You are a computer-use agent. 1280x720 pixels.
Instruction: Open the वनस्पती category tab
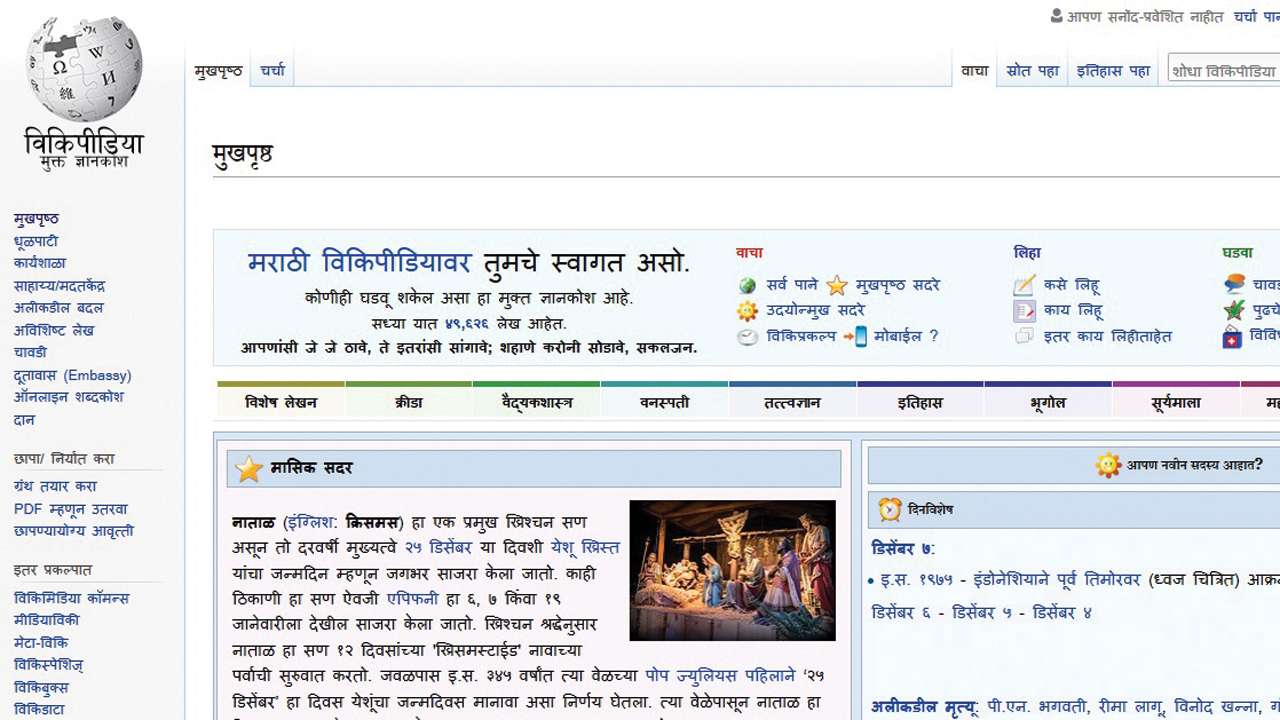pos(665,402)
